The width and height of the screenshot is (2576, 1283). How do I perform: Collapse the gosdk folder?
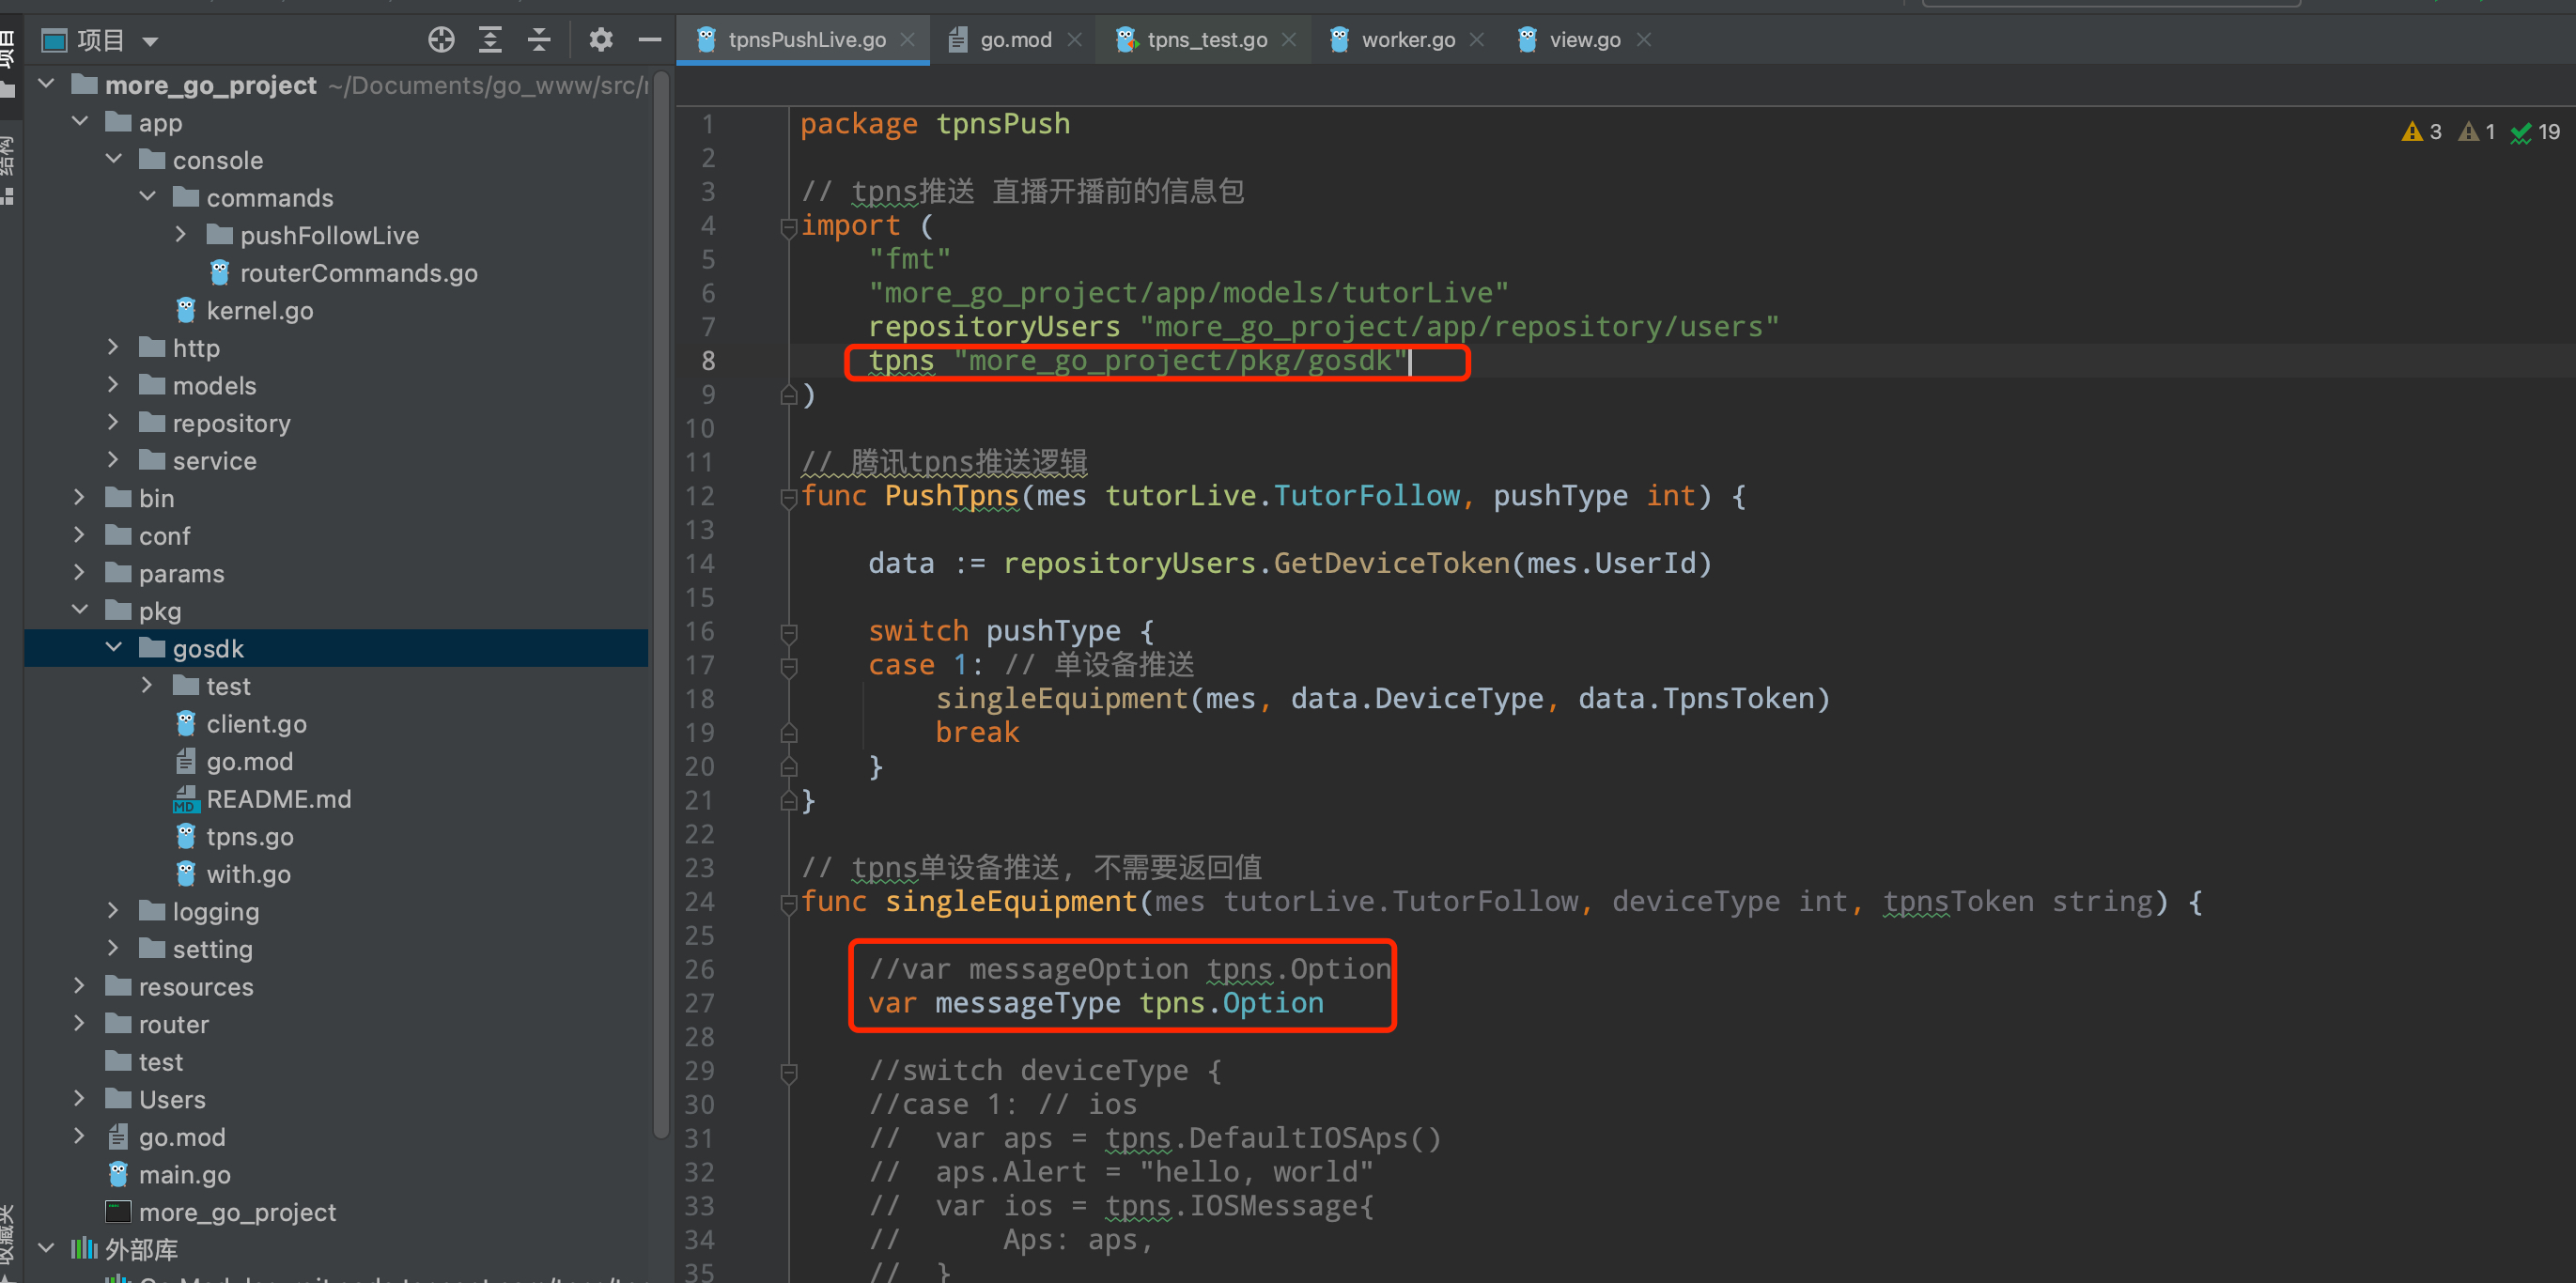pyautogui.click(x=114, y=648)
